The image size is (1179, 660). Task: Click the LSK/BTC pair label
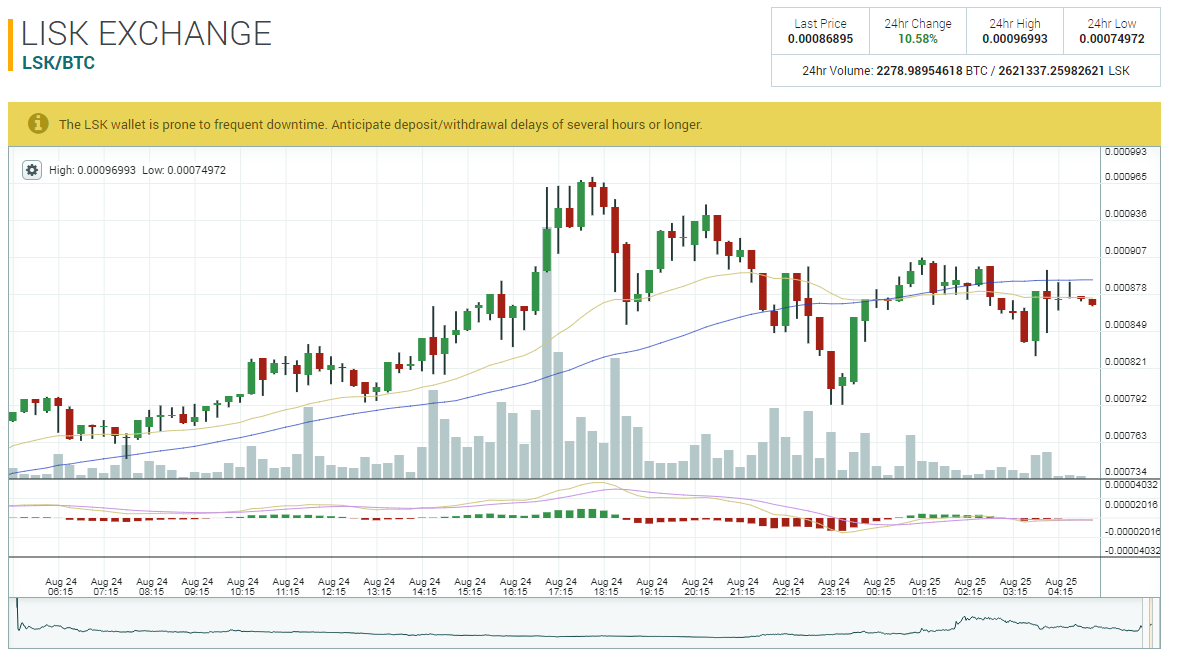tap(59, 63)
